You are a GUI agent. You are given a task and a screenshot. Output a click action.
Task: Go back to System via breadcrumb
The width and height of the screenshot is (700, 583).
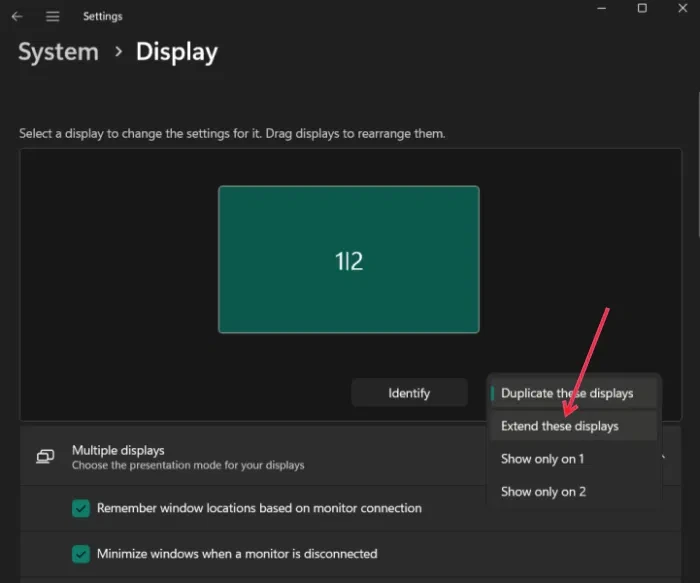pos(58,52)
